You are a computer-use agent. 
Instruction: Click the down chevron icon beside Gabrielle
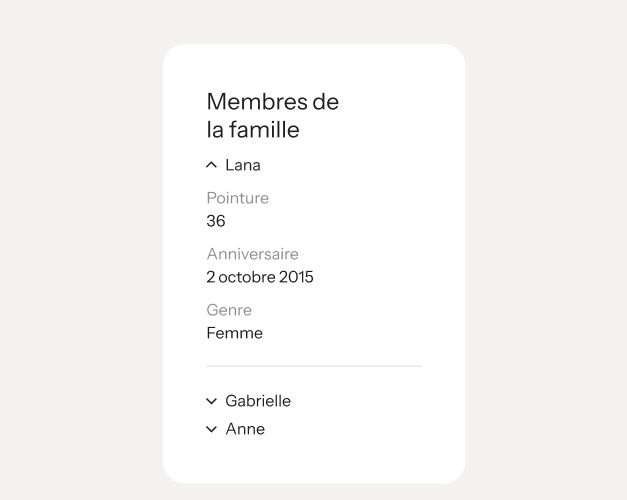click(211, 401)
